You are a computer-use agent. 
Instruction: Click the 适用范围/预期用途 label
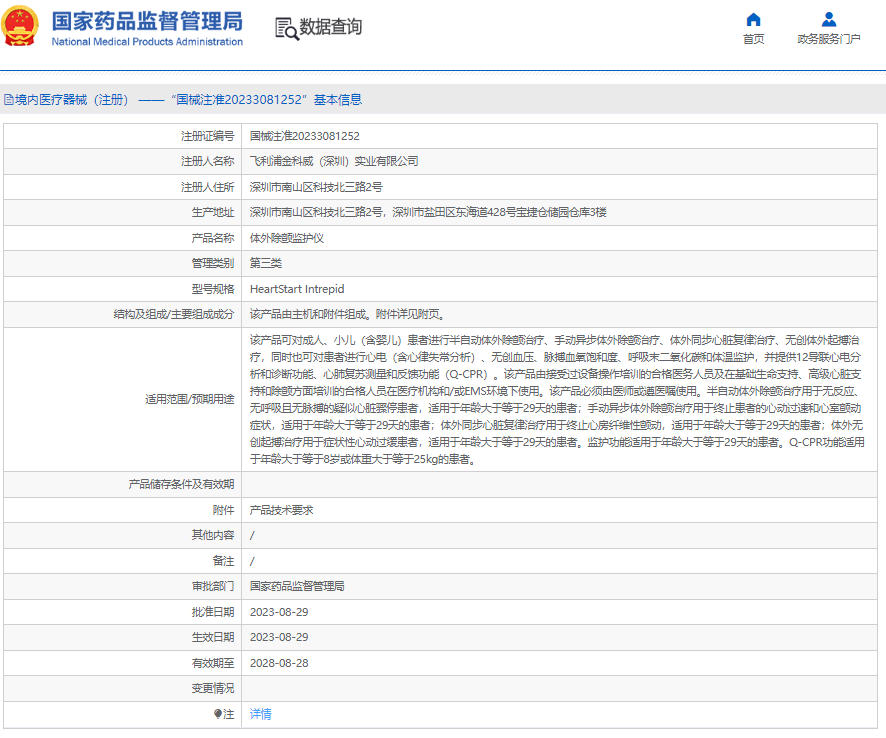[189, 400]
